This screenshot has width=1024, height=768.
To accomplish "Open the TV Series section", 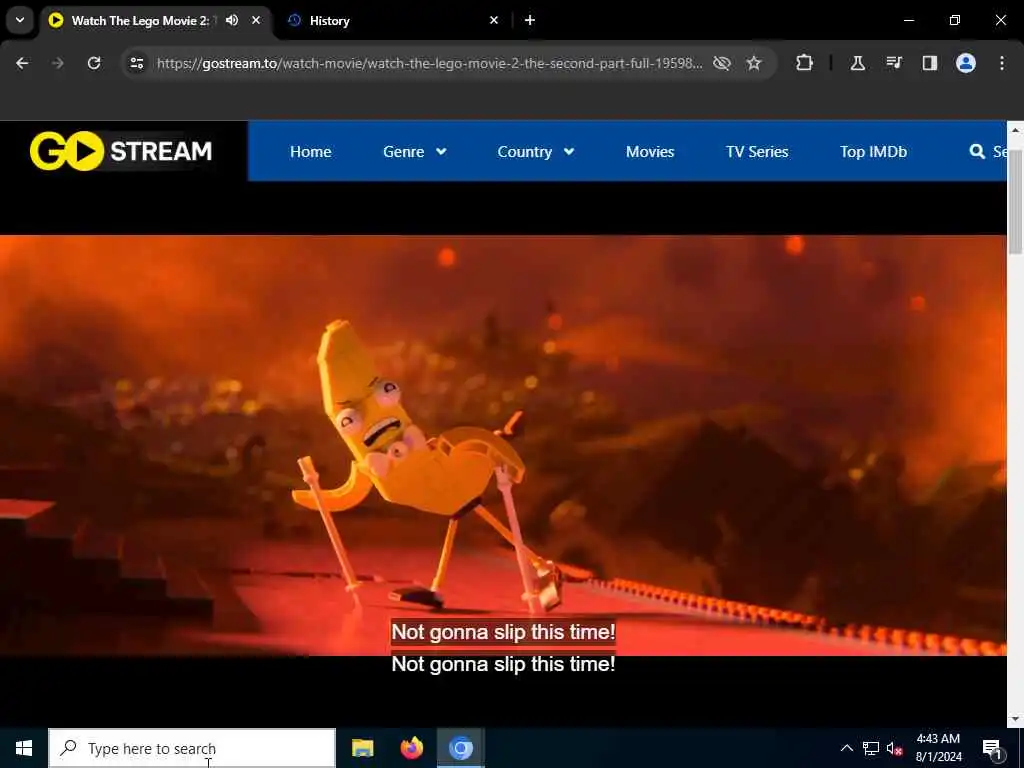I will 757,152.
